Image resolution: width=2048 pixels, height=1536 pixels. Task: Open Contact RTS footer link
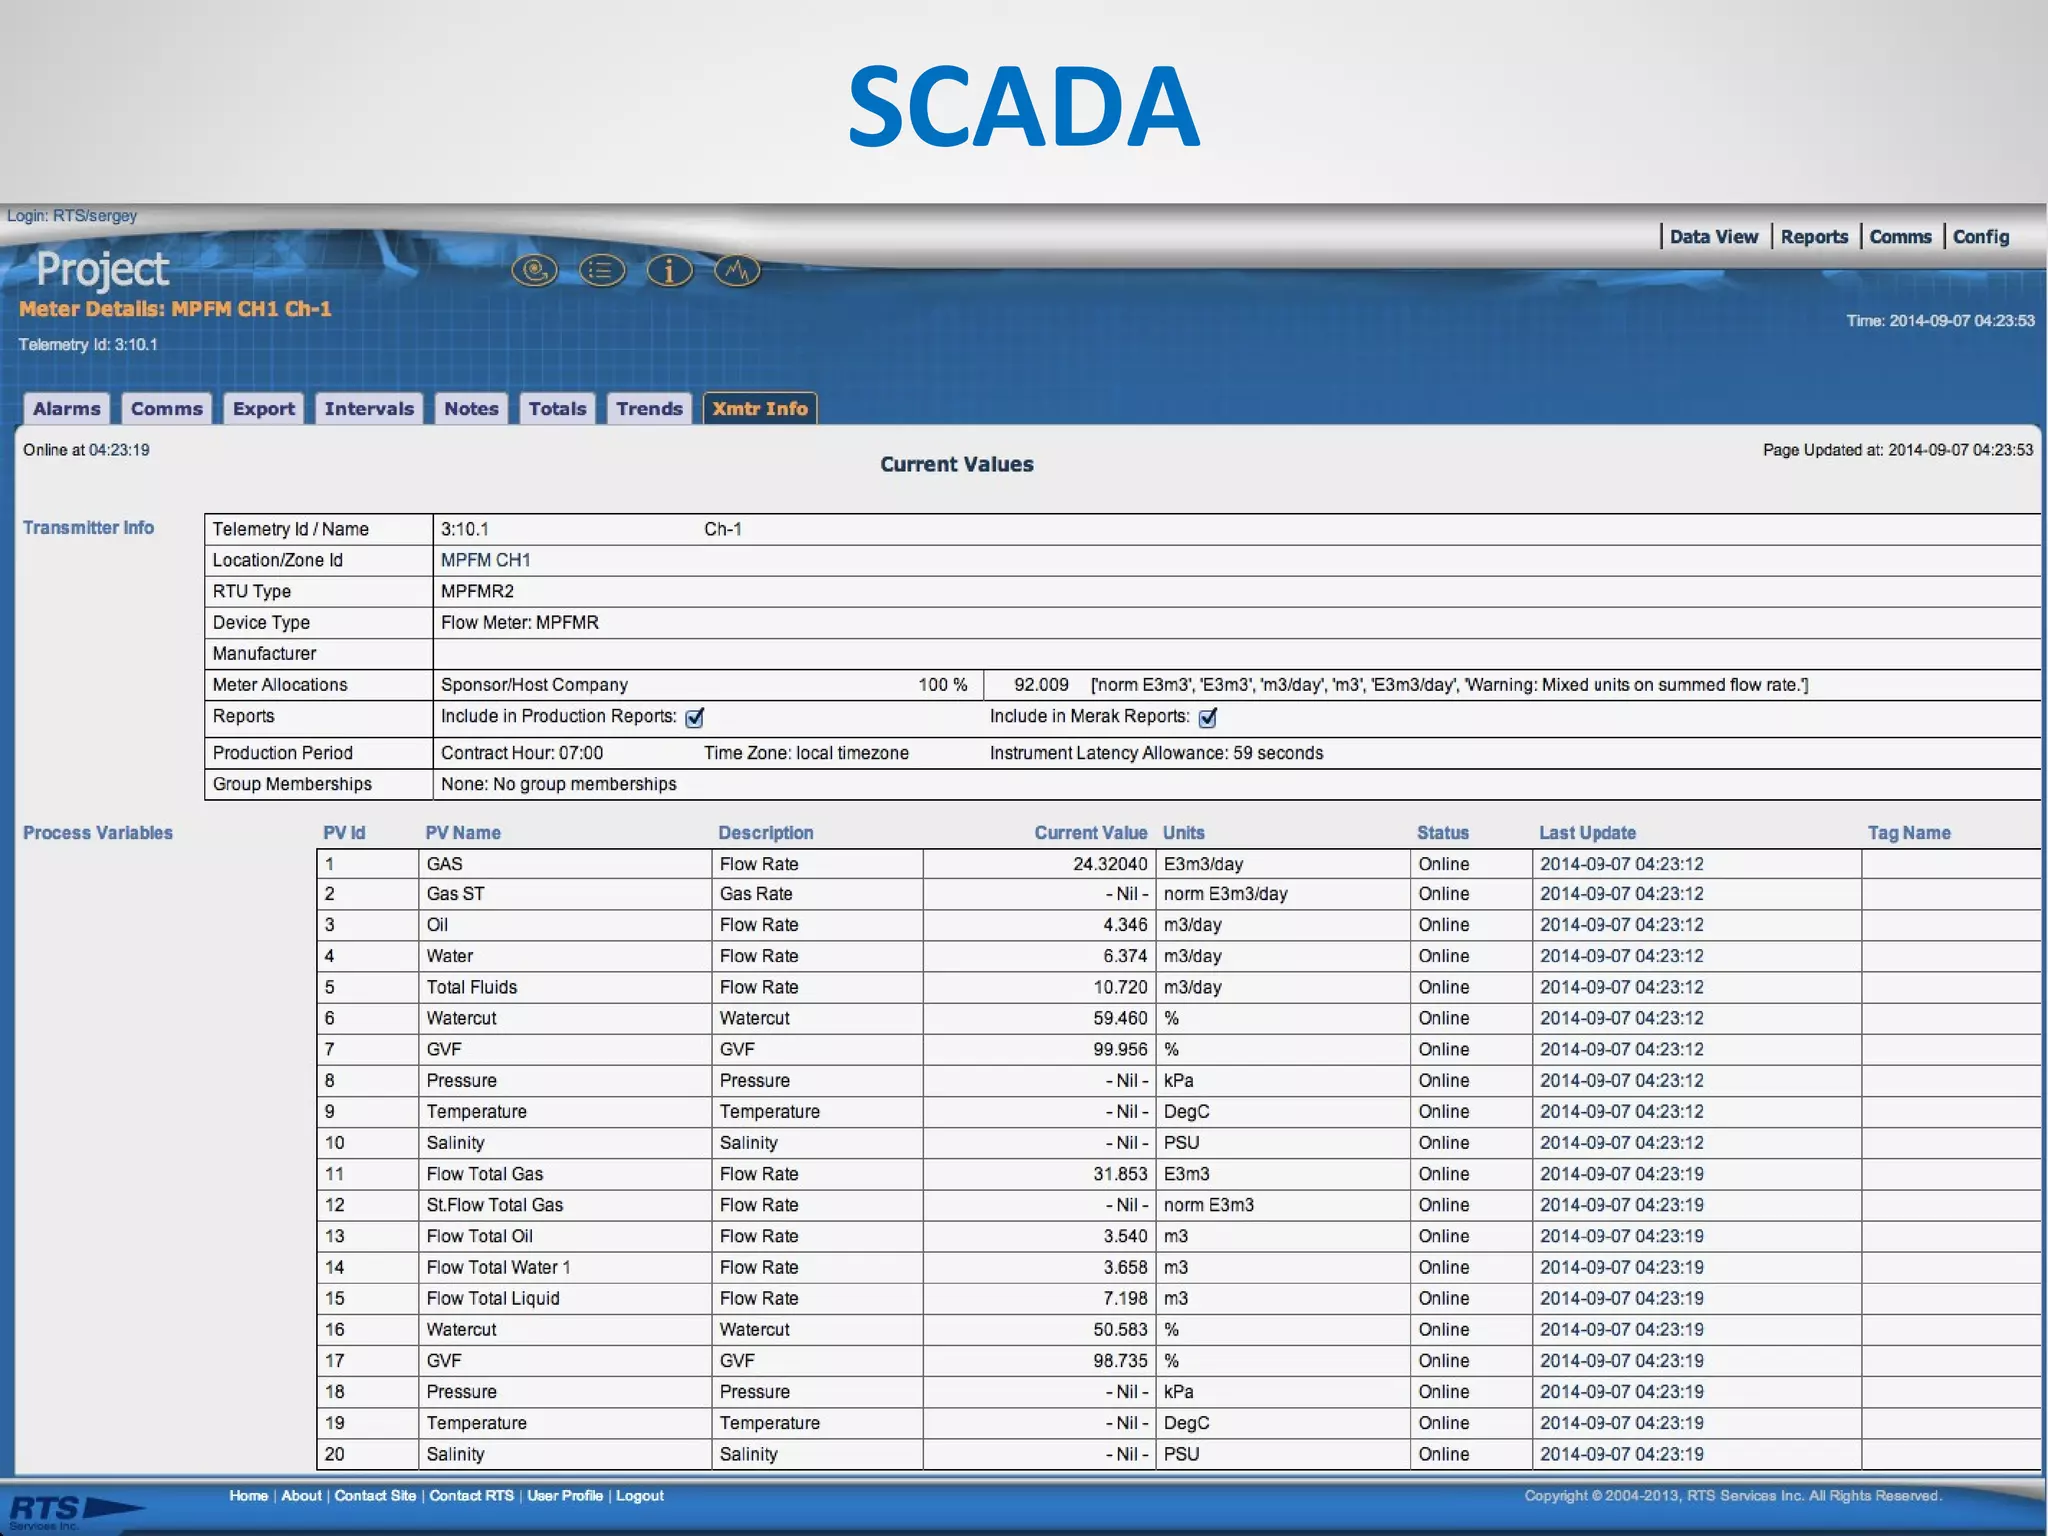click(x=471, y=1496)
